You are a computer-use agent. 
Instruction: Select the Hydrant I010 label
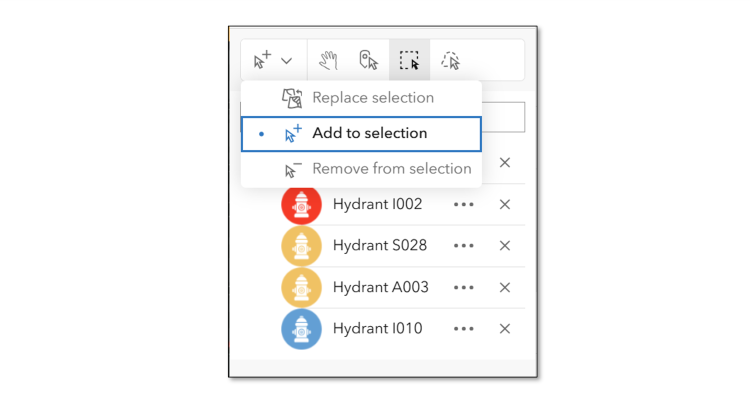pyautogui.click(x=378, y=329)
